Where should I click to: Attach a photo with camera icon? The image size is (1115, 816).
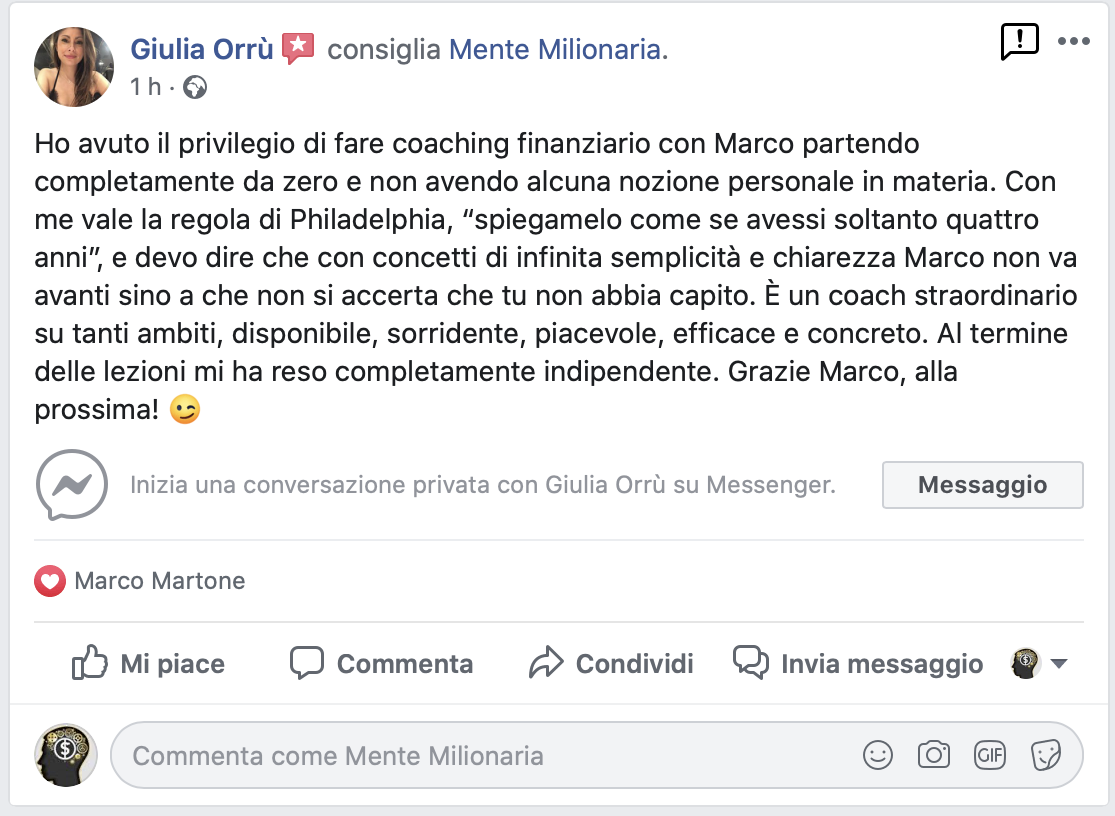tap(934, 755)
